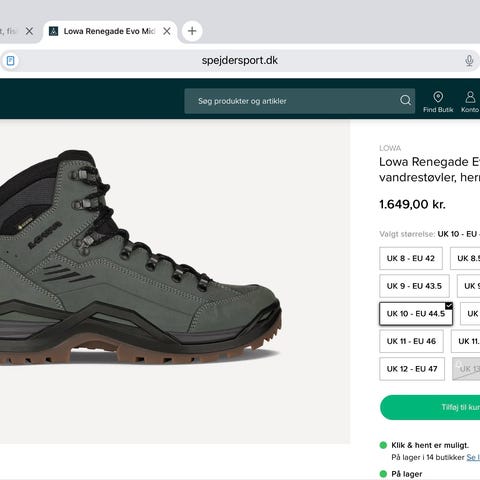Close the partially visible left browser tab

tap(29, 31)
